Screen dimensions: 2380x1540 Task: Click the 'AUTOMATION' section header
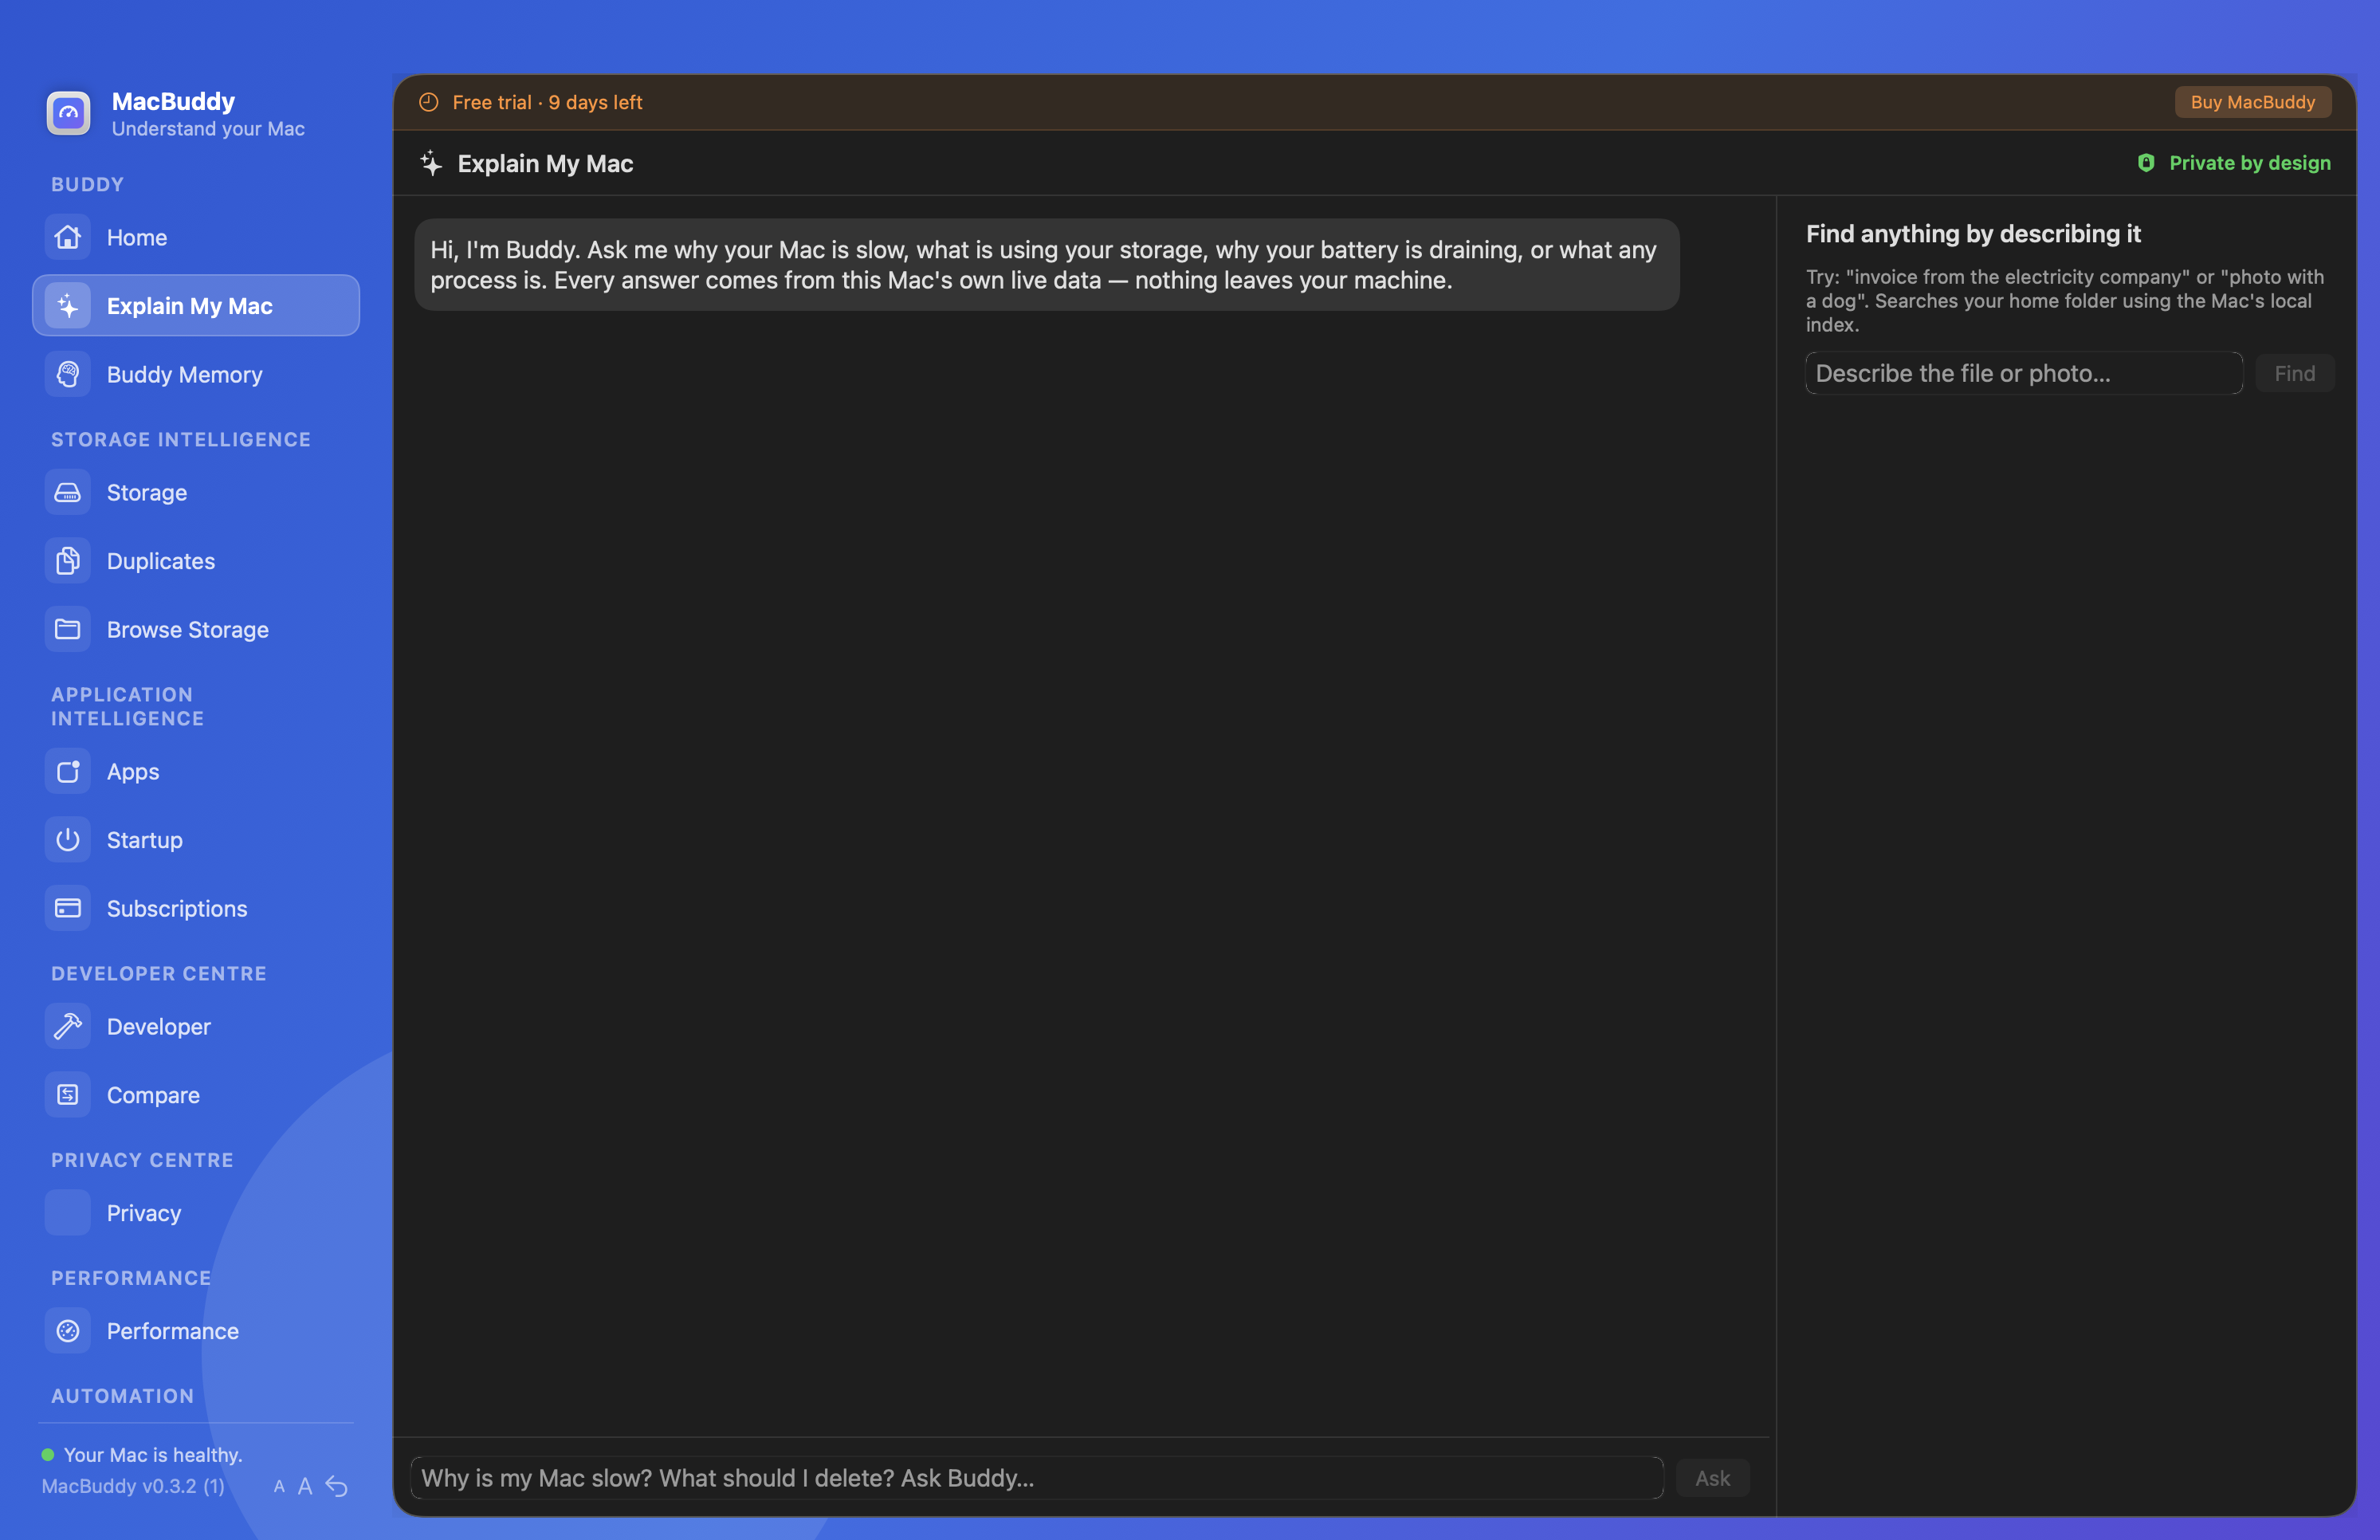click(x=123, y=1396)
